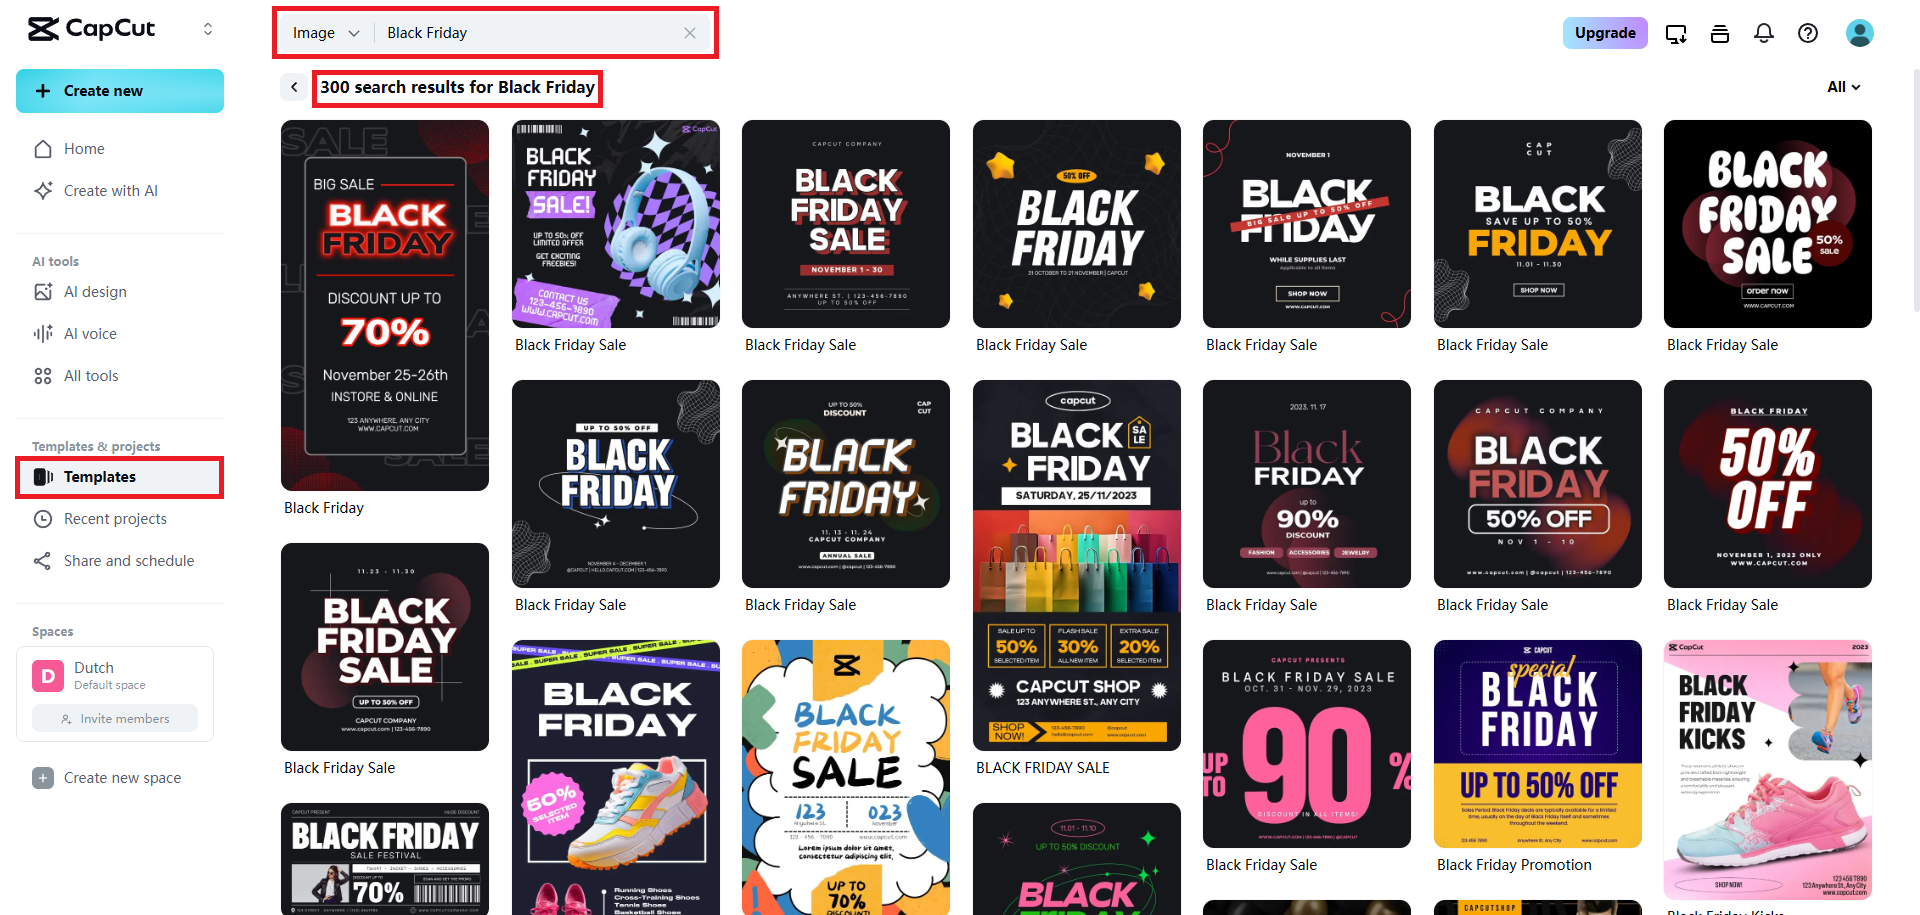Clear the Black Friday search text

pyautogui.click(x=690, y=33)
